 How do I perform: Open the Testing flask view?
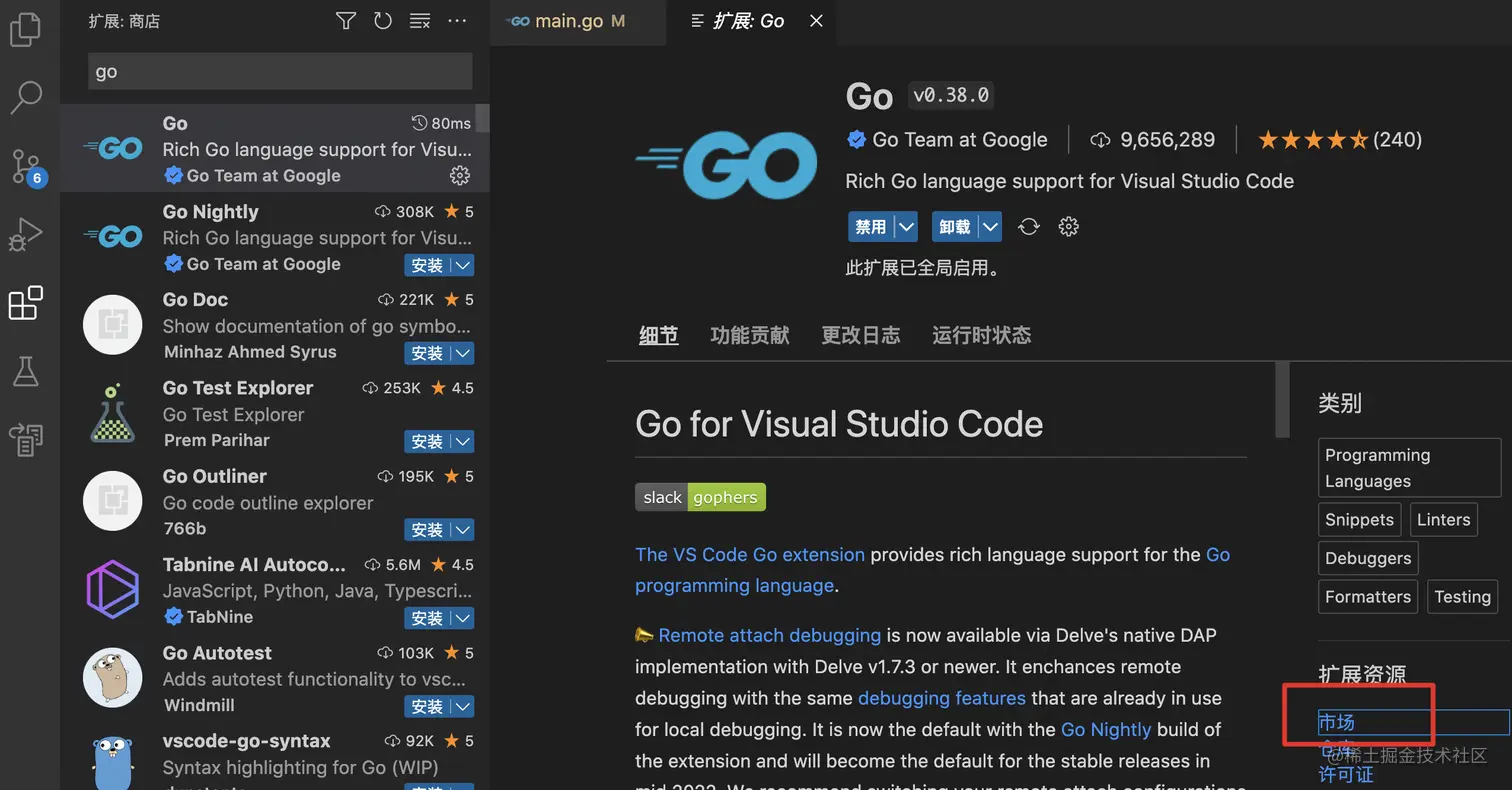25,371
